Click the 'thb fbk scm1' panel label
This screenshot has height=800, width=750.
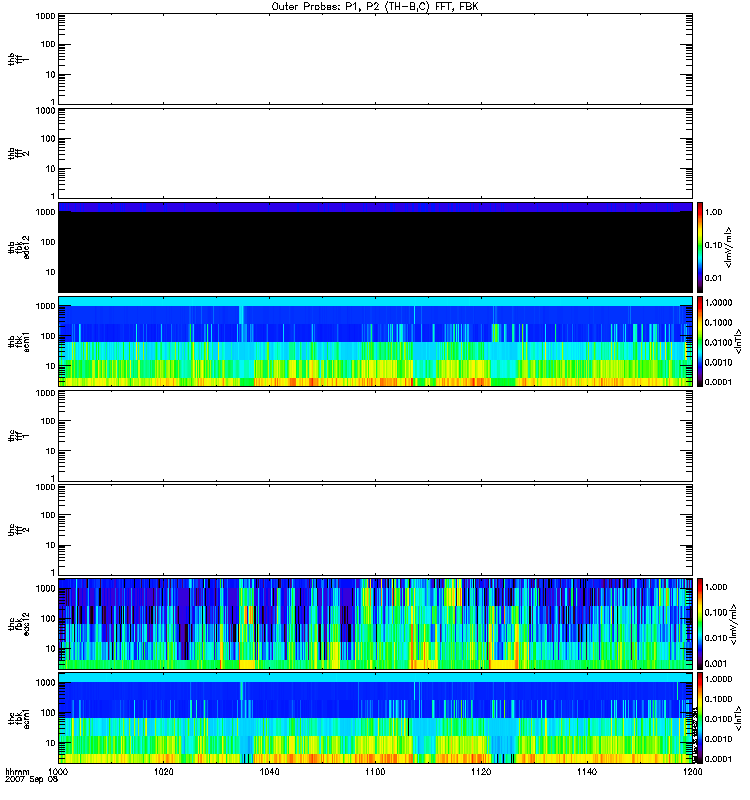pyautogui.click(x=18, y=342)
